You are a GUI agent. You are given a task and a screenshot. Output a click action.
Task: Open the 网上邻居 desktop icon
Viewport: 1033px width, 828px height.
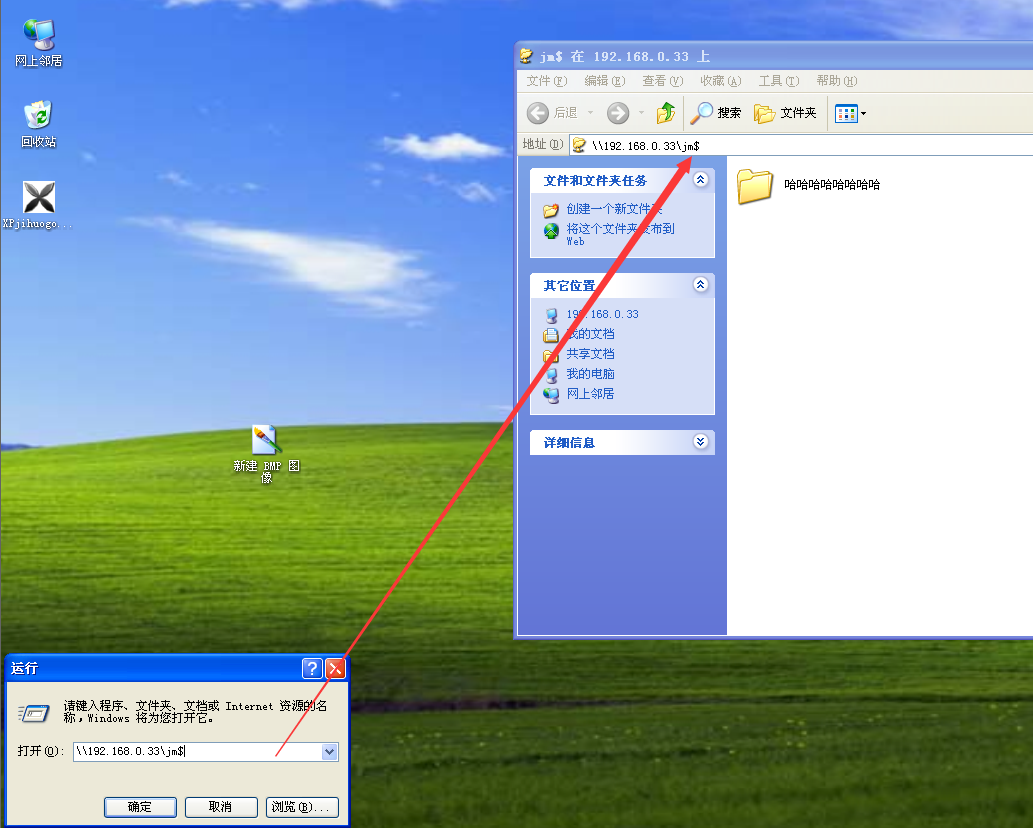click(x=39, y=43)
